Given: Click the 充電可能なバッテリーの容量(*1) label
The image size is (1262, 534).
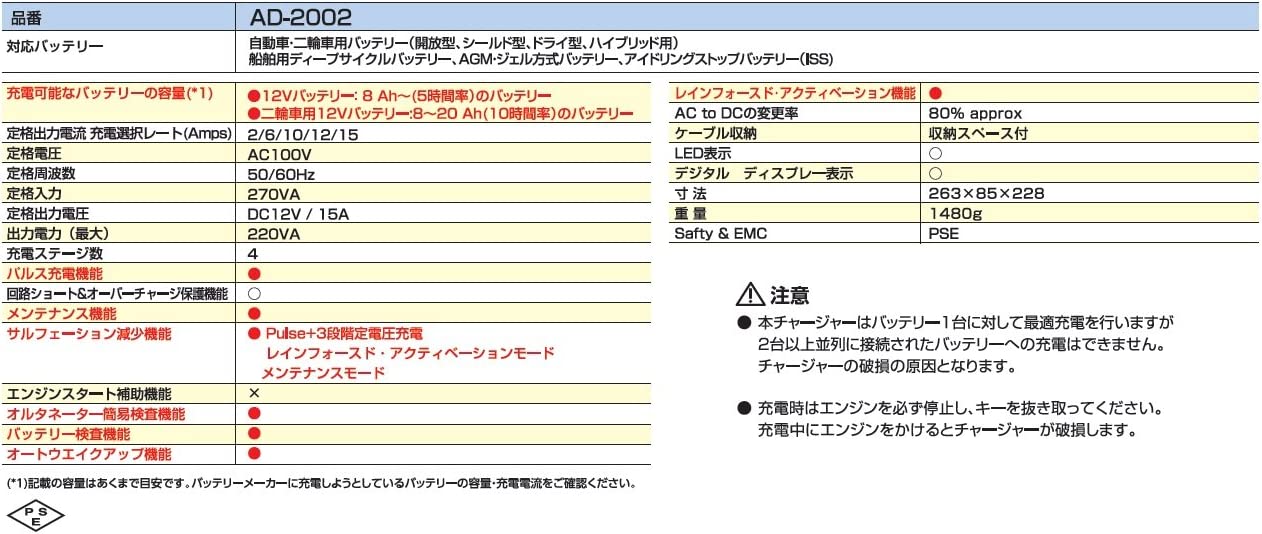Looking at the screenshot, I should (110, 93).
